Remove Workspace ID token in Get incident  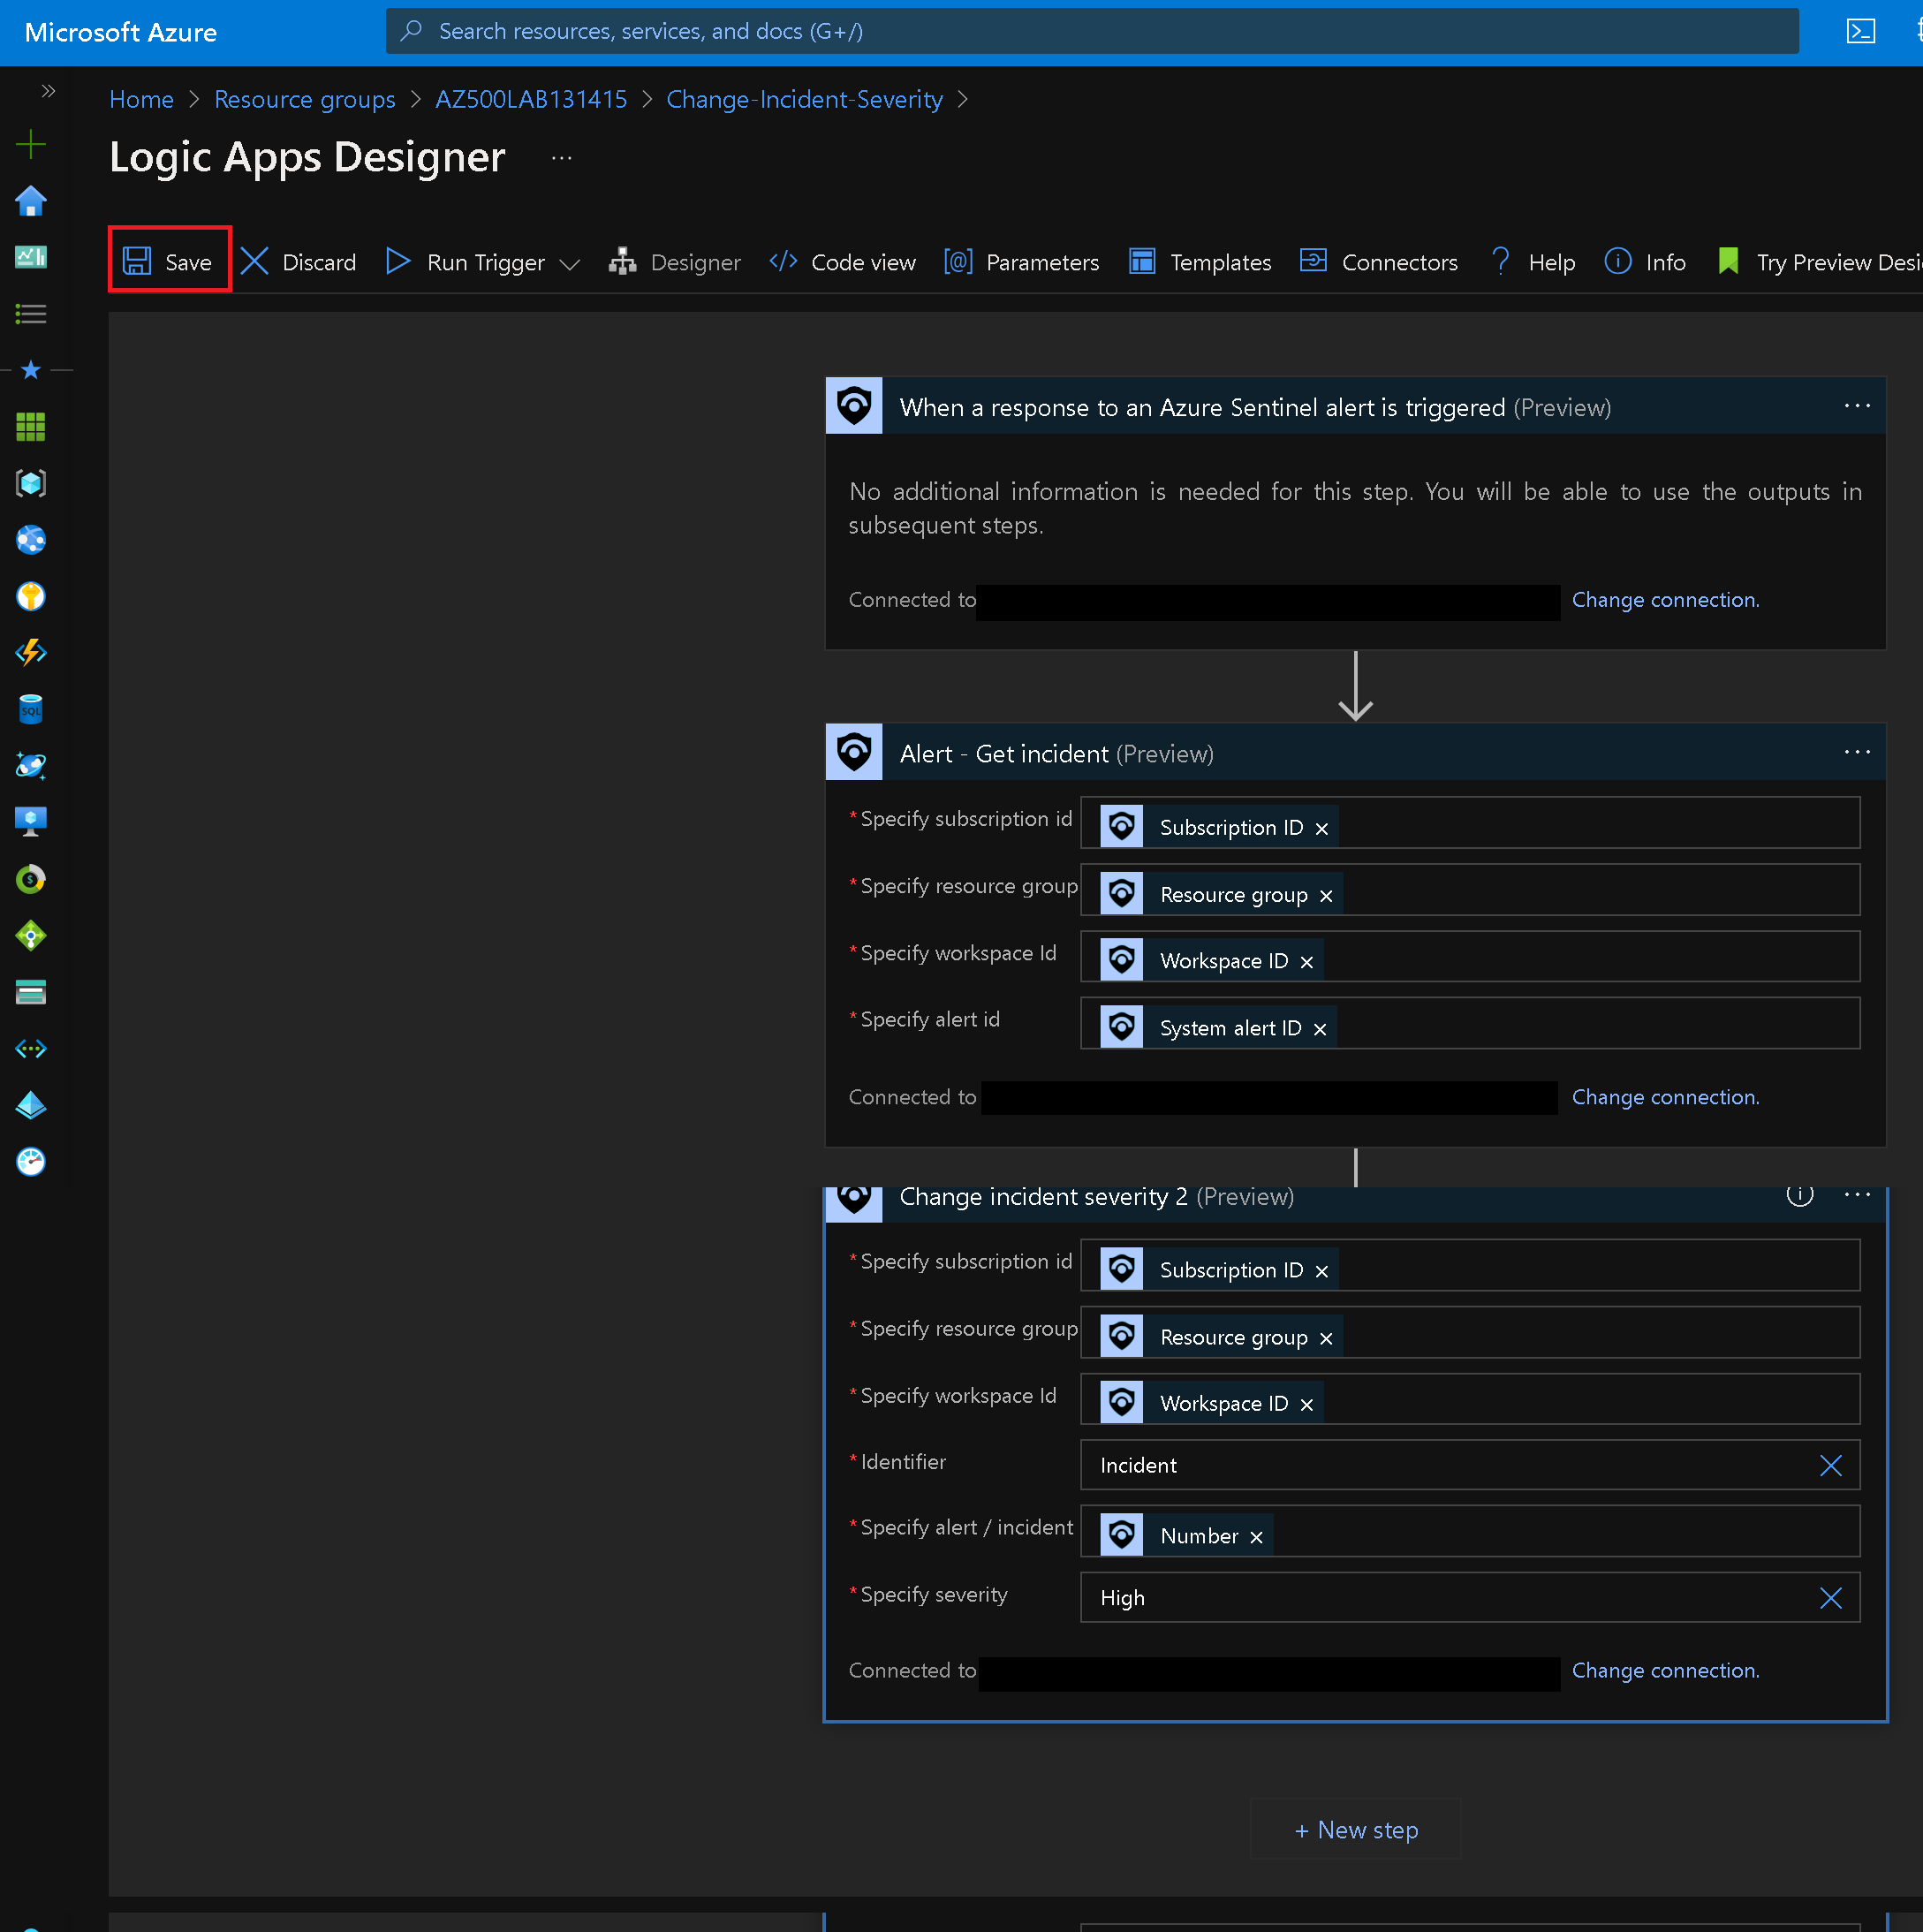(x=1306, y=962)
